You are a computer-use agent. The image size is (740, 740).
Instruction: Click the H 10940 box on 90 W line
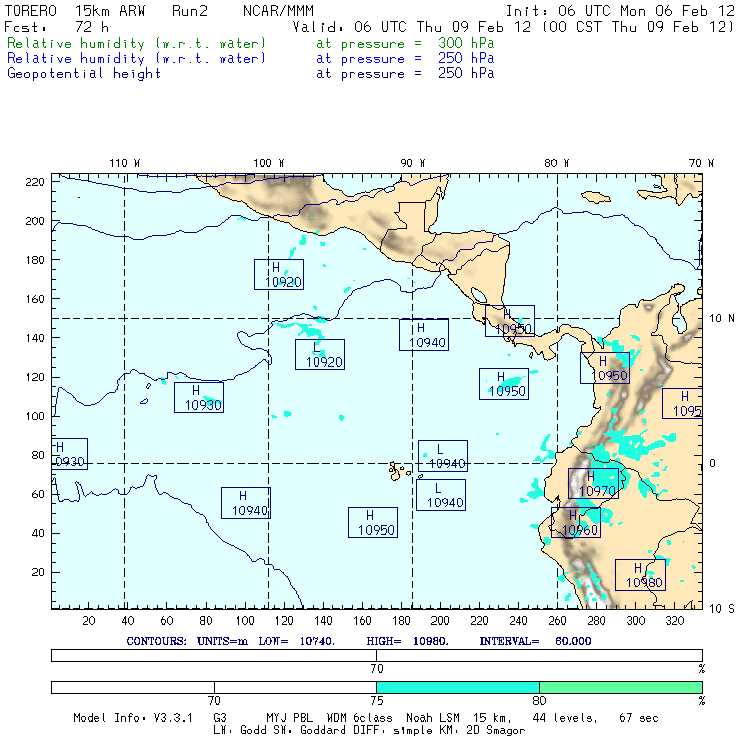(423, 335)
